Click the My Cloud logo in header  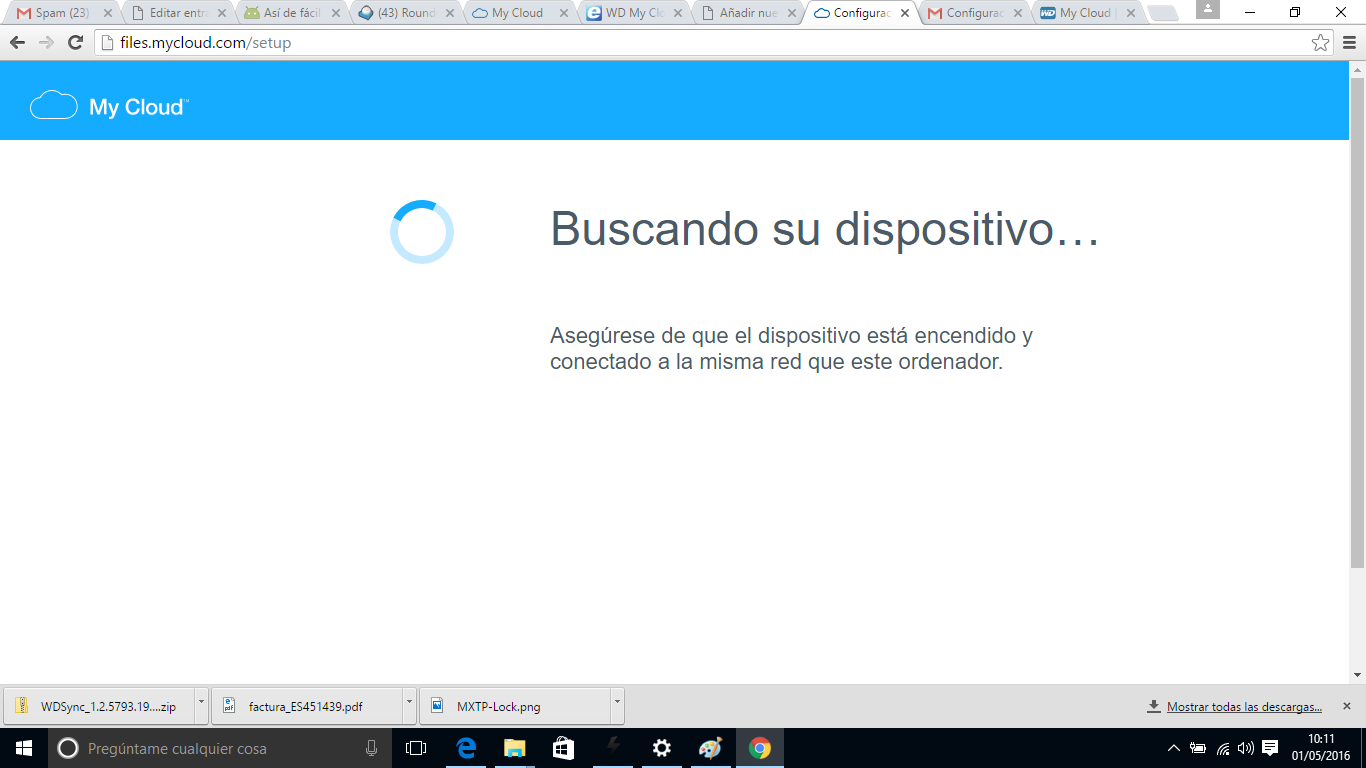point(109,106)
